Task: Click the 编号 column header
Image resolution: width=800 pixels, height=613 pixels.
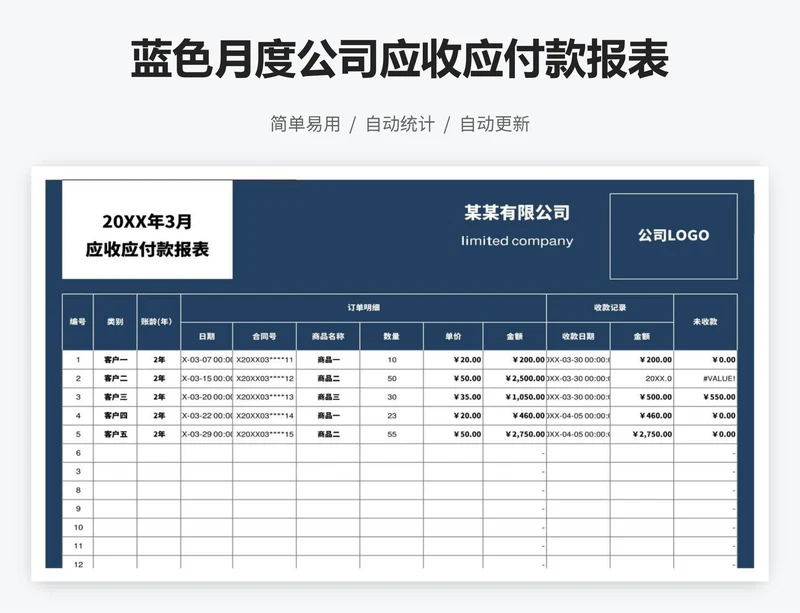Action: point(78,322)
